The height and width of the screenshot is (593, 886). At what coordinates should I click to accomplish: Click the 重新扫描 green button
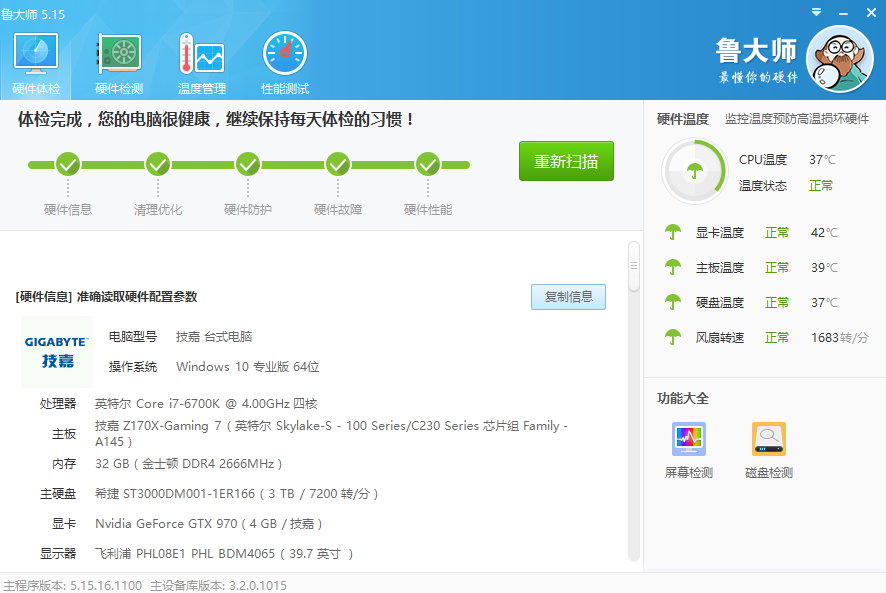click(x=566, y=161)
